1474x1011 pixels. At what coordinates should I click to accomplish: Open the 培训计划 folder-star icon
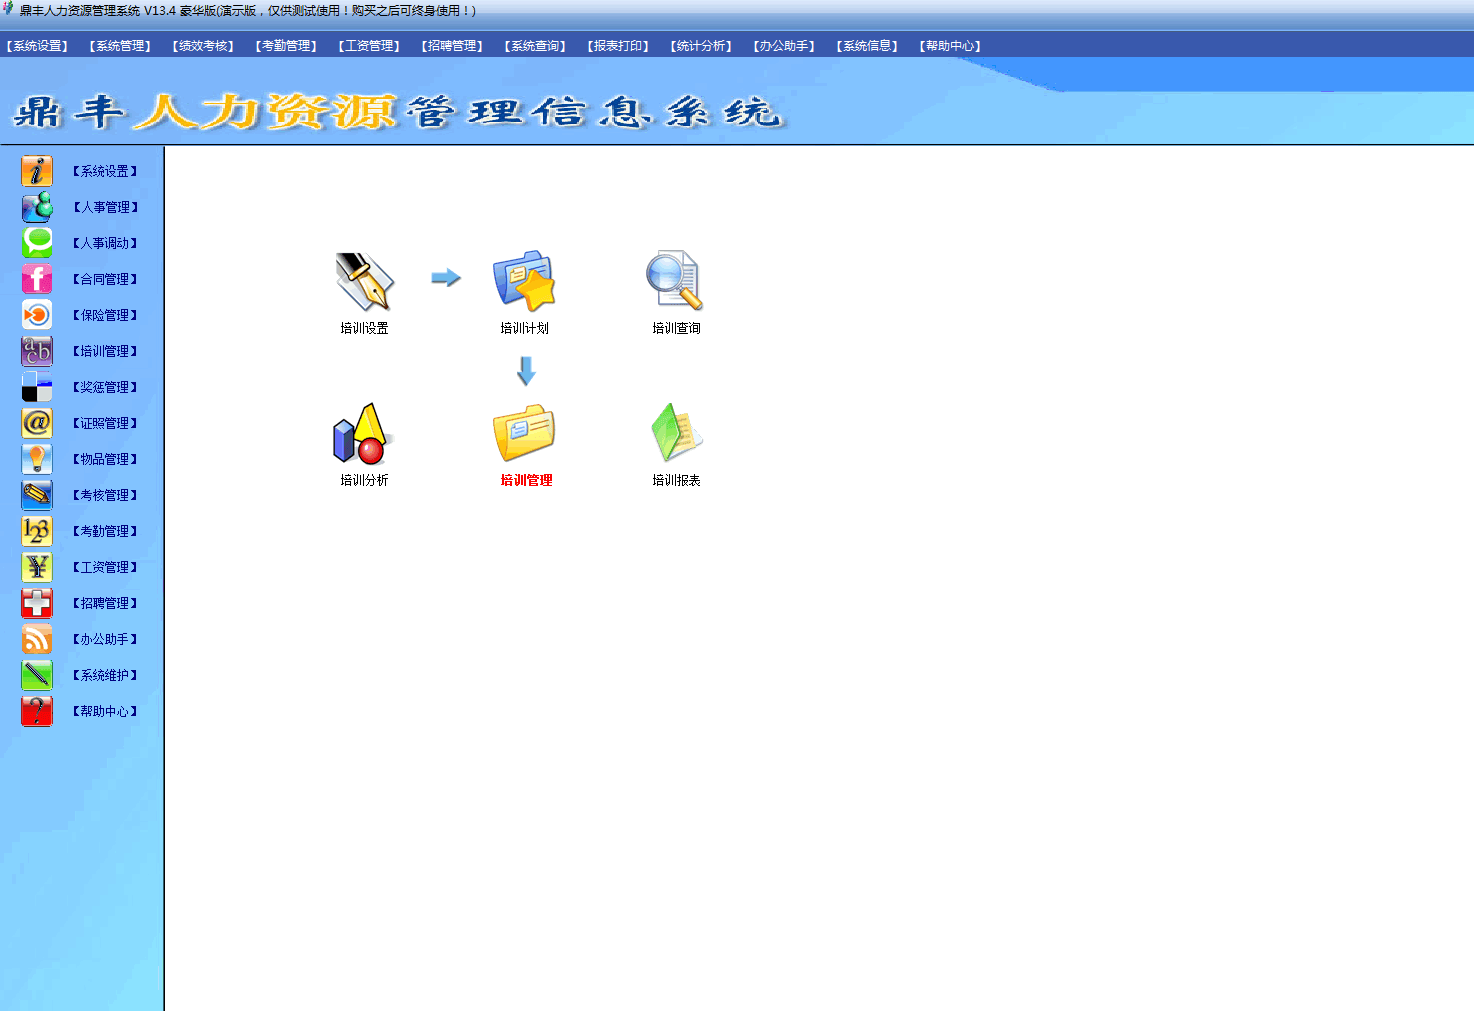tap(524, 281)
